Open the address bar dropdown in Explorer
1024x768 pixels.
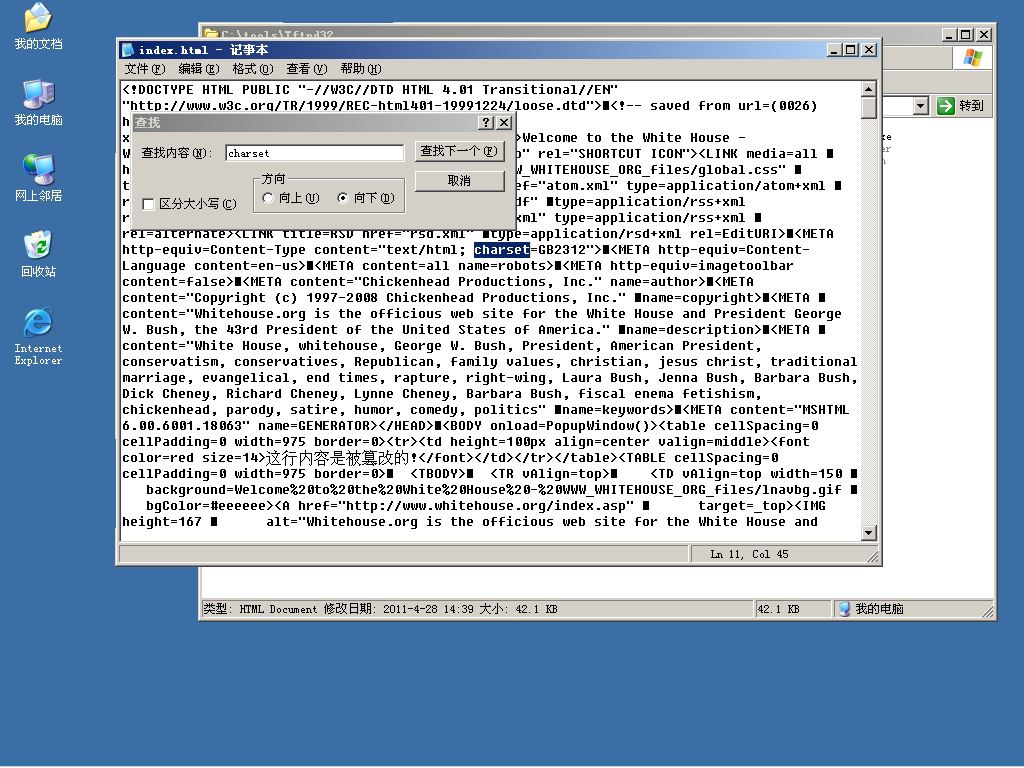[x=920, y=106]
